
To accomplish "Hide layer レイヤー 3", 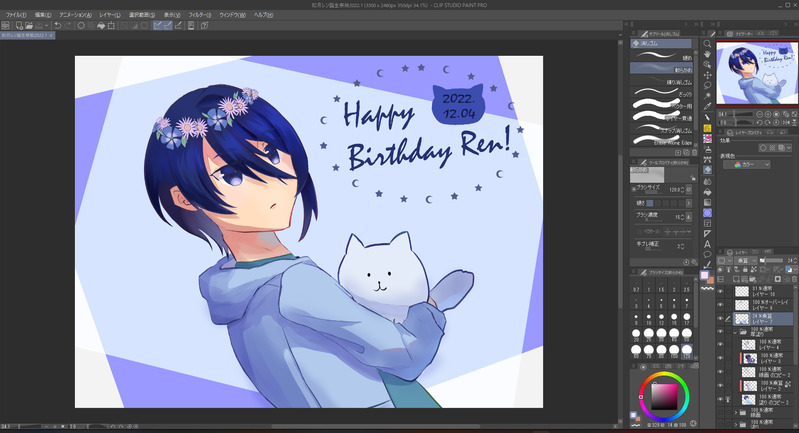I will (x=721, y=358).
